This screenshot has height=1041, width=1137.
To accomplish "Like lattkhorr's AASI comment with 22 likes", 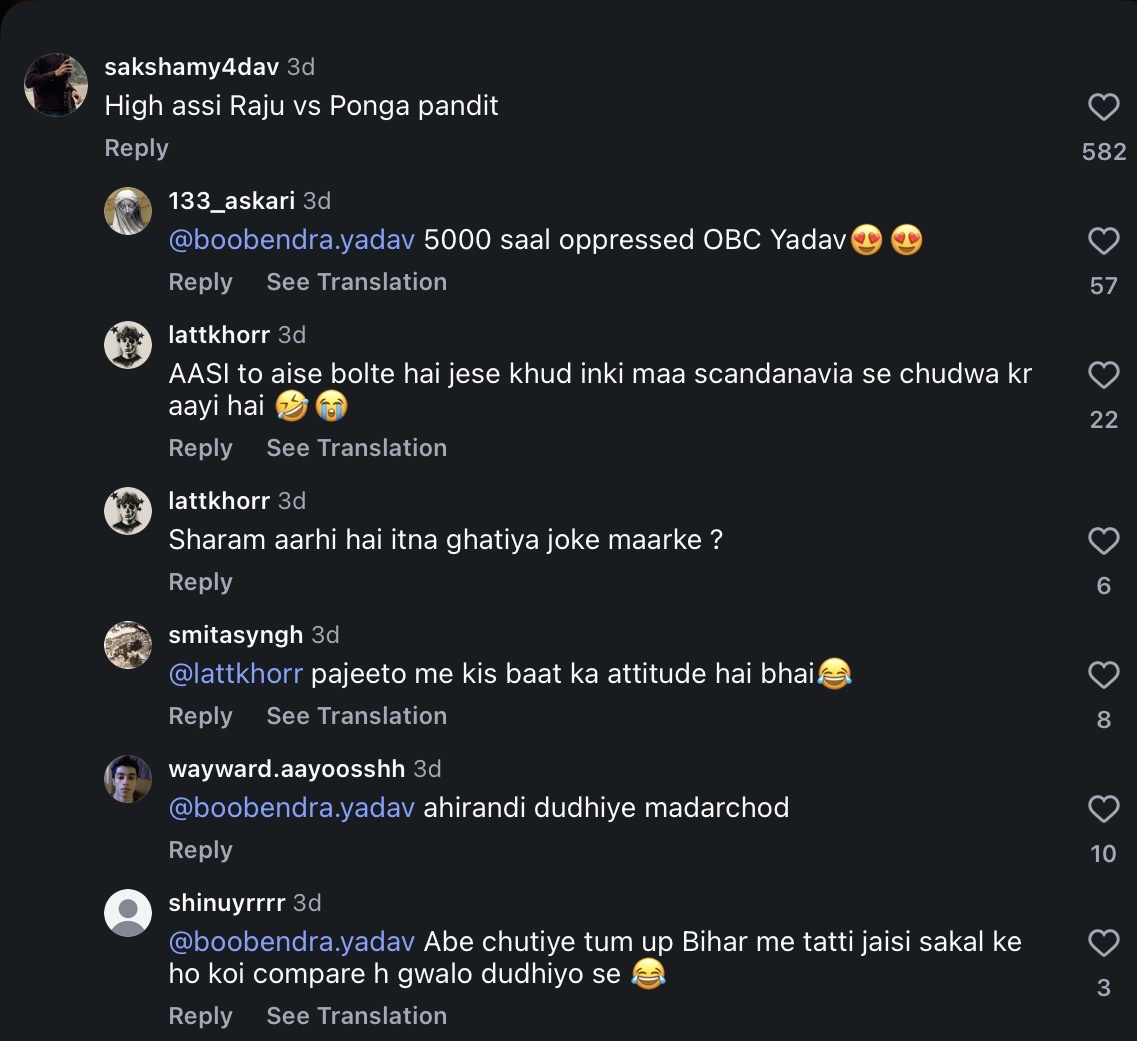I will click(x=1104, y=376).
